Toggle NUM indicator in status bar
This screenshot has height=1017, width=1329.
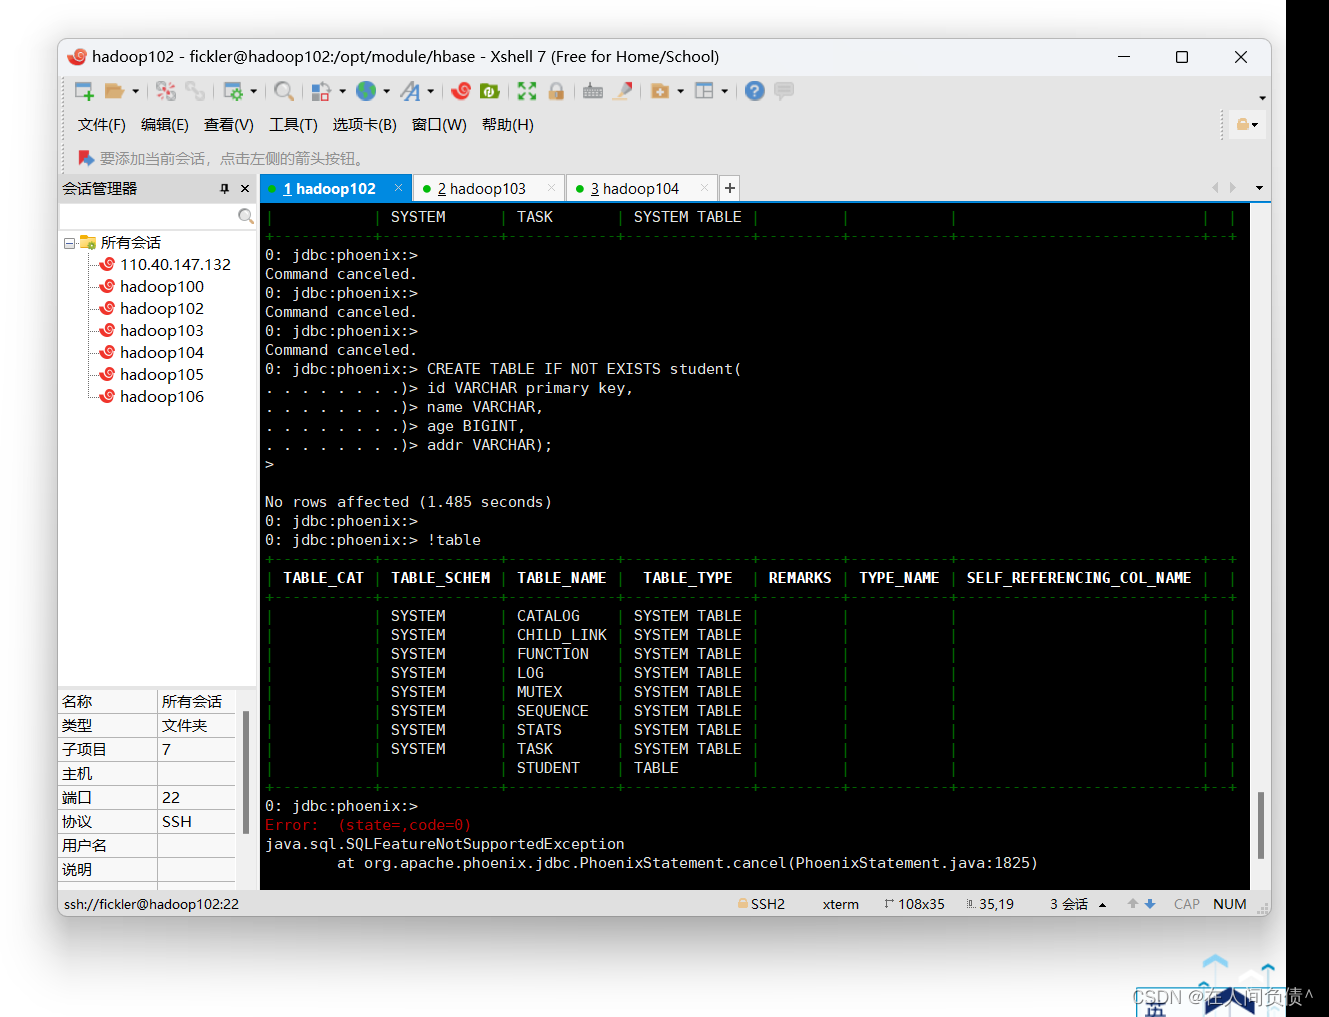click(x=1229, y=904)
